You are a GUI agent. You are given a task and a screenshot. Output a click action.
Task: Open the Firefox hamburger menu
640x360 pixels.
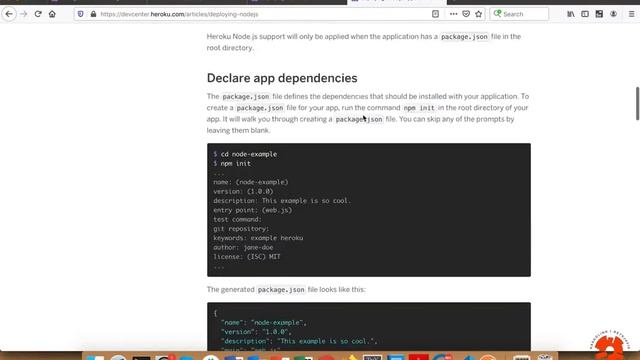(x=631, y=14)
